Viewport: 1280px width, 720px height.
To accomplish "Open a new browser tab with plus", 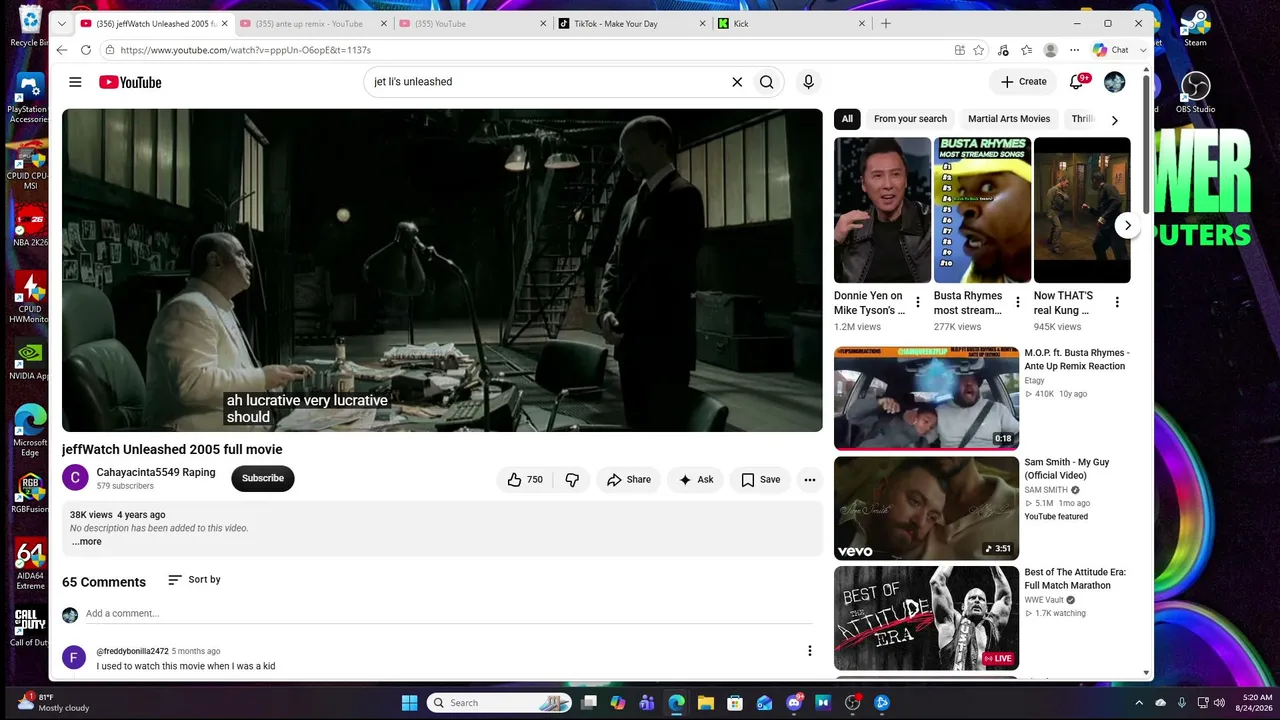I will point(886,23).
